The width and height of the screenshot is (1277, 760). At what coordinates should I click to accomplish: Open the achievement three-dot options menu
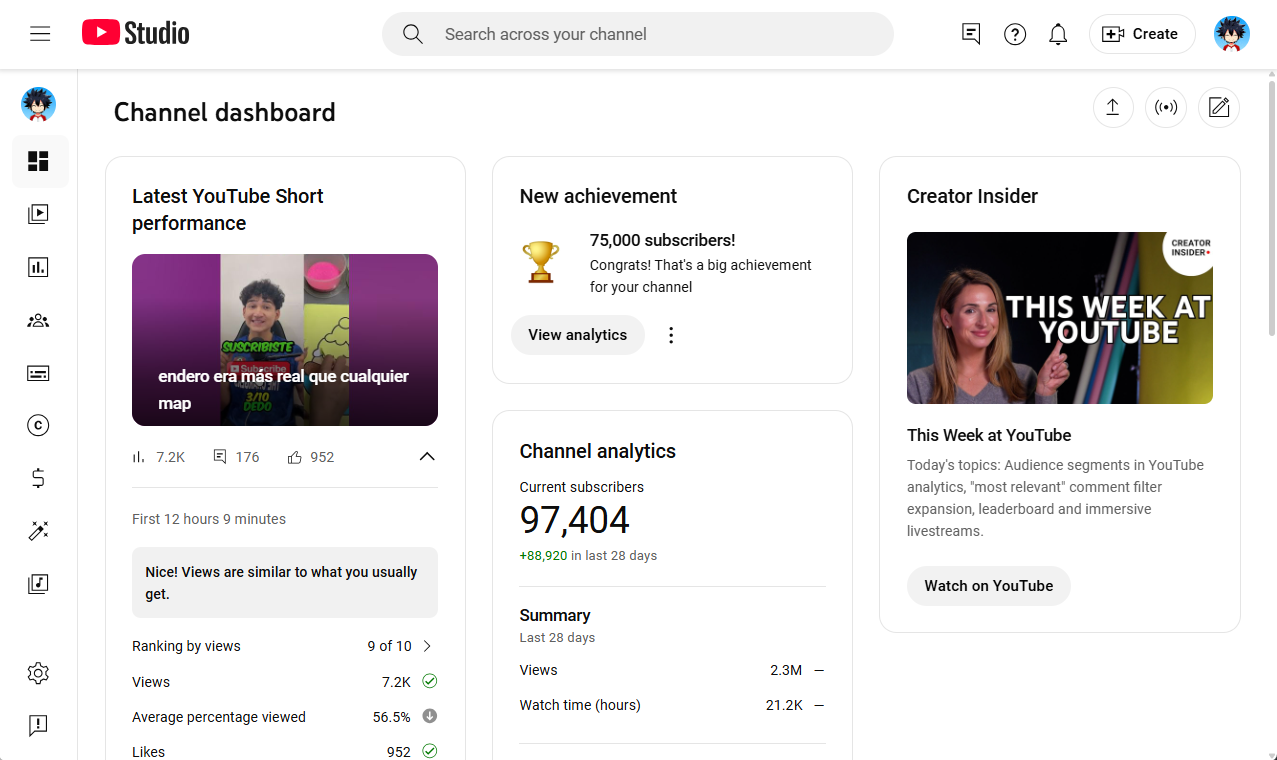click(671, 335)
